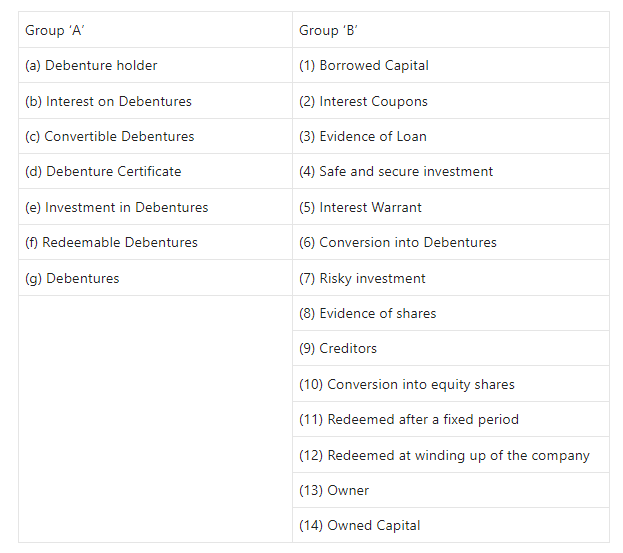
Task: Click Redeemed after a fixed period
Action: [451, 419]
